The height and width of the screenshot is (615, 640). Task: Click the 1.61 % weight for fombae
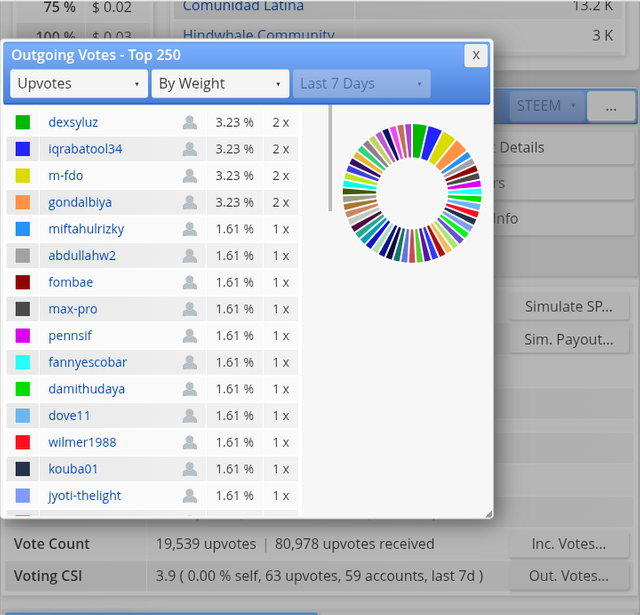click(234, 282)
